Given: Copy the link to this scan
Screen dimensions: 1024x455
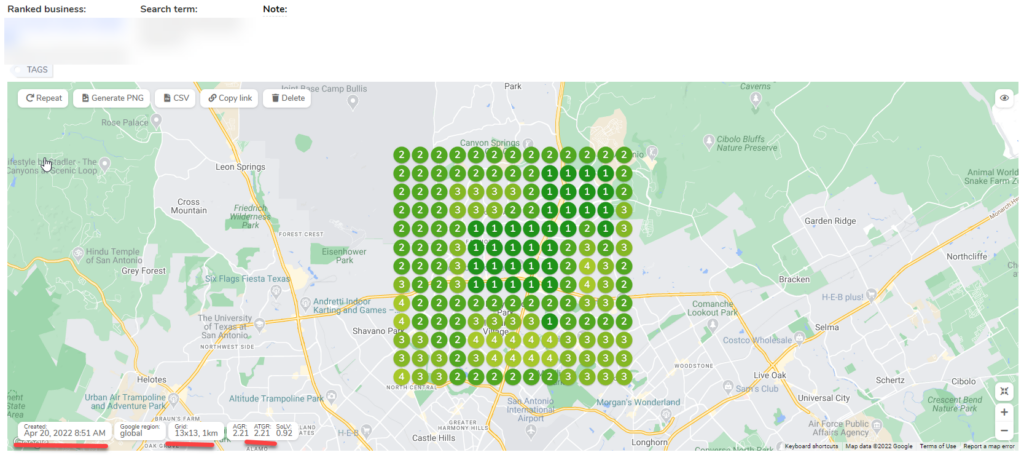Looking at the screenshot, I should (229, 98).
